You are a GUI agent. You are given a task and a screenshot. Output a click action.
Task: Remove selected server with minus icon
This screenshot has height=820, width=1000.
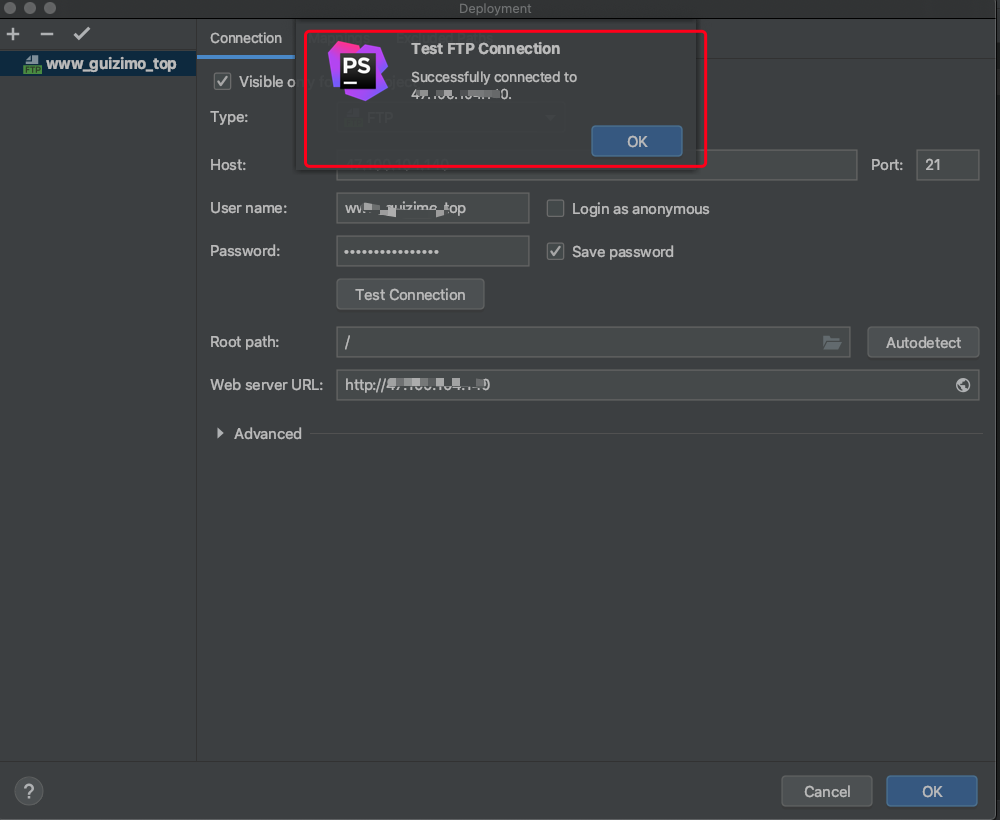pyautogui.click(x=47, y=34)
